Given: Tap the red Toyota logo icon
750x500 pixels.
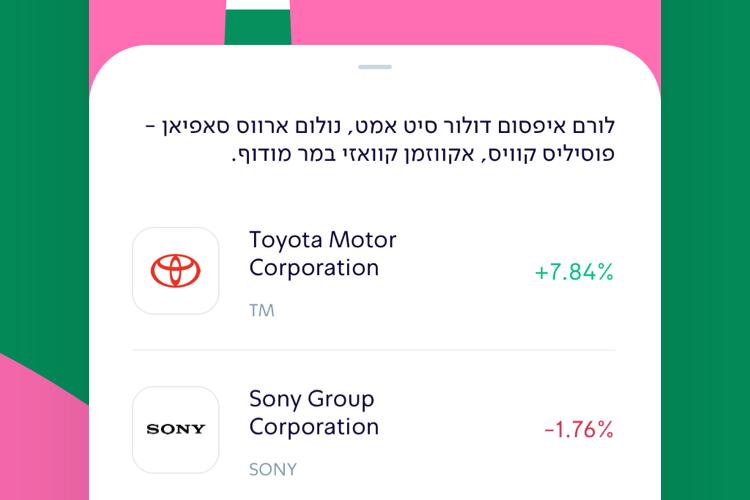Looking at the screenshot, I should click(176, 271).
